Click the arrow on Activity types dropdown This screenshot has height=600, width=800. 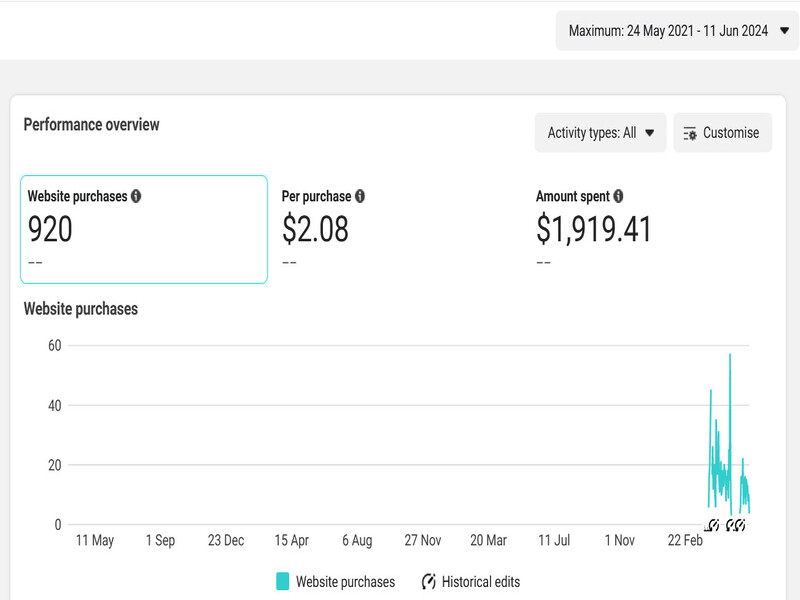(x=649, y=133)
